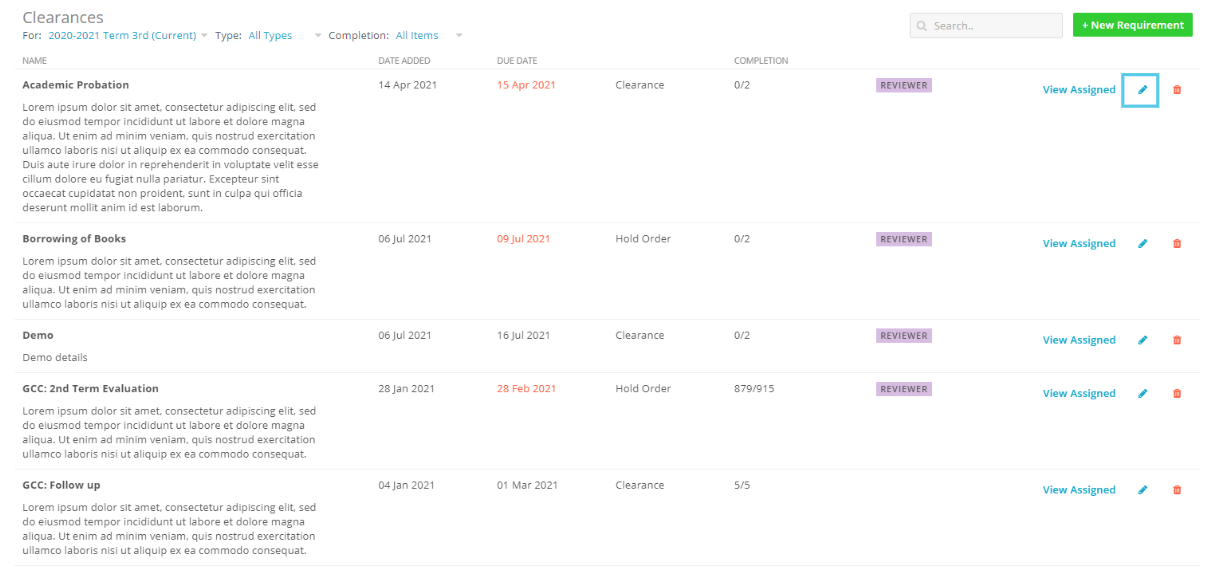Edit the Demo requirement

[x=1142, y=340]
